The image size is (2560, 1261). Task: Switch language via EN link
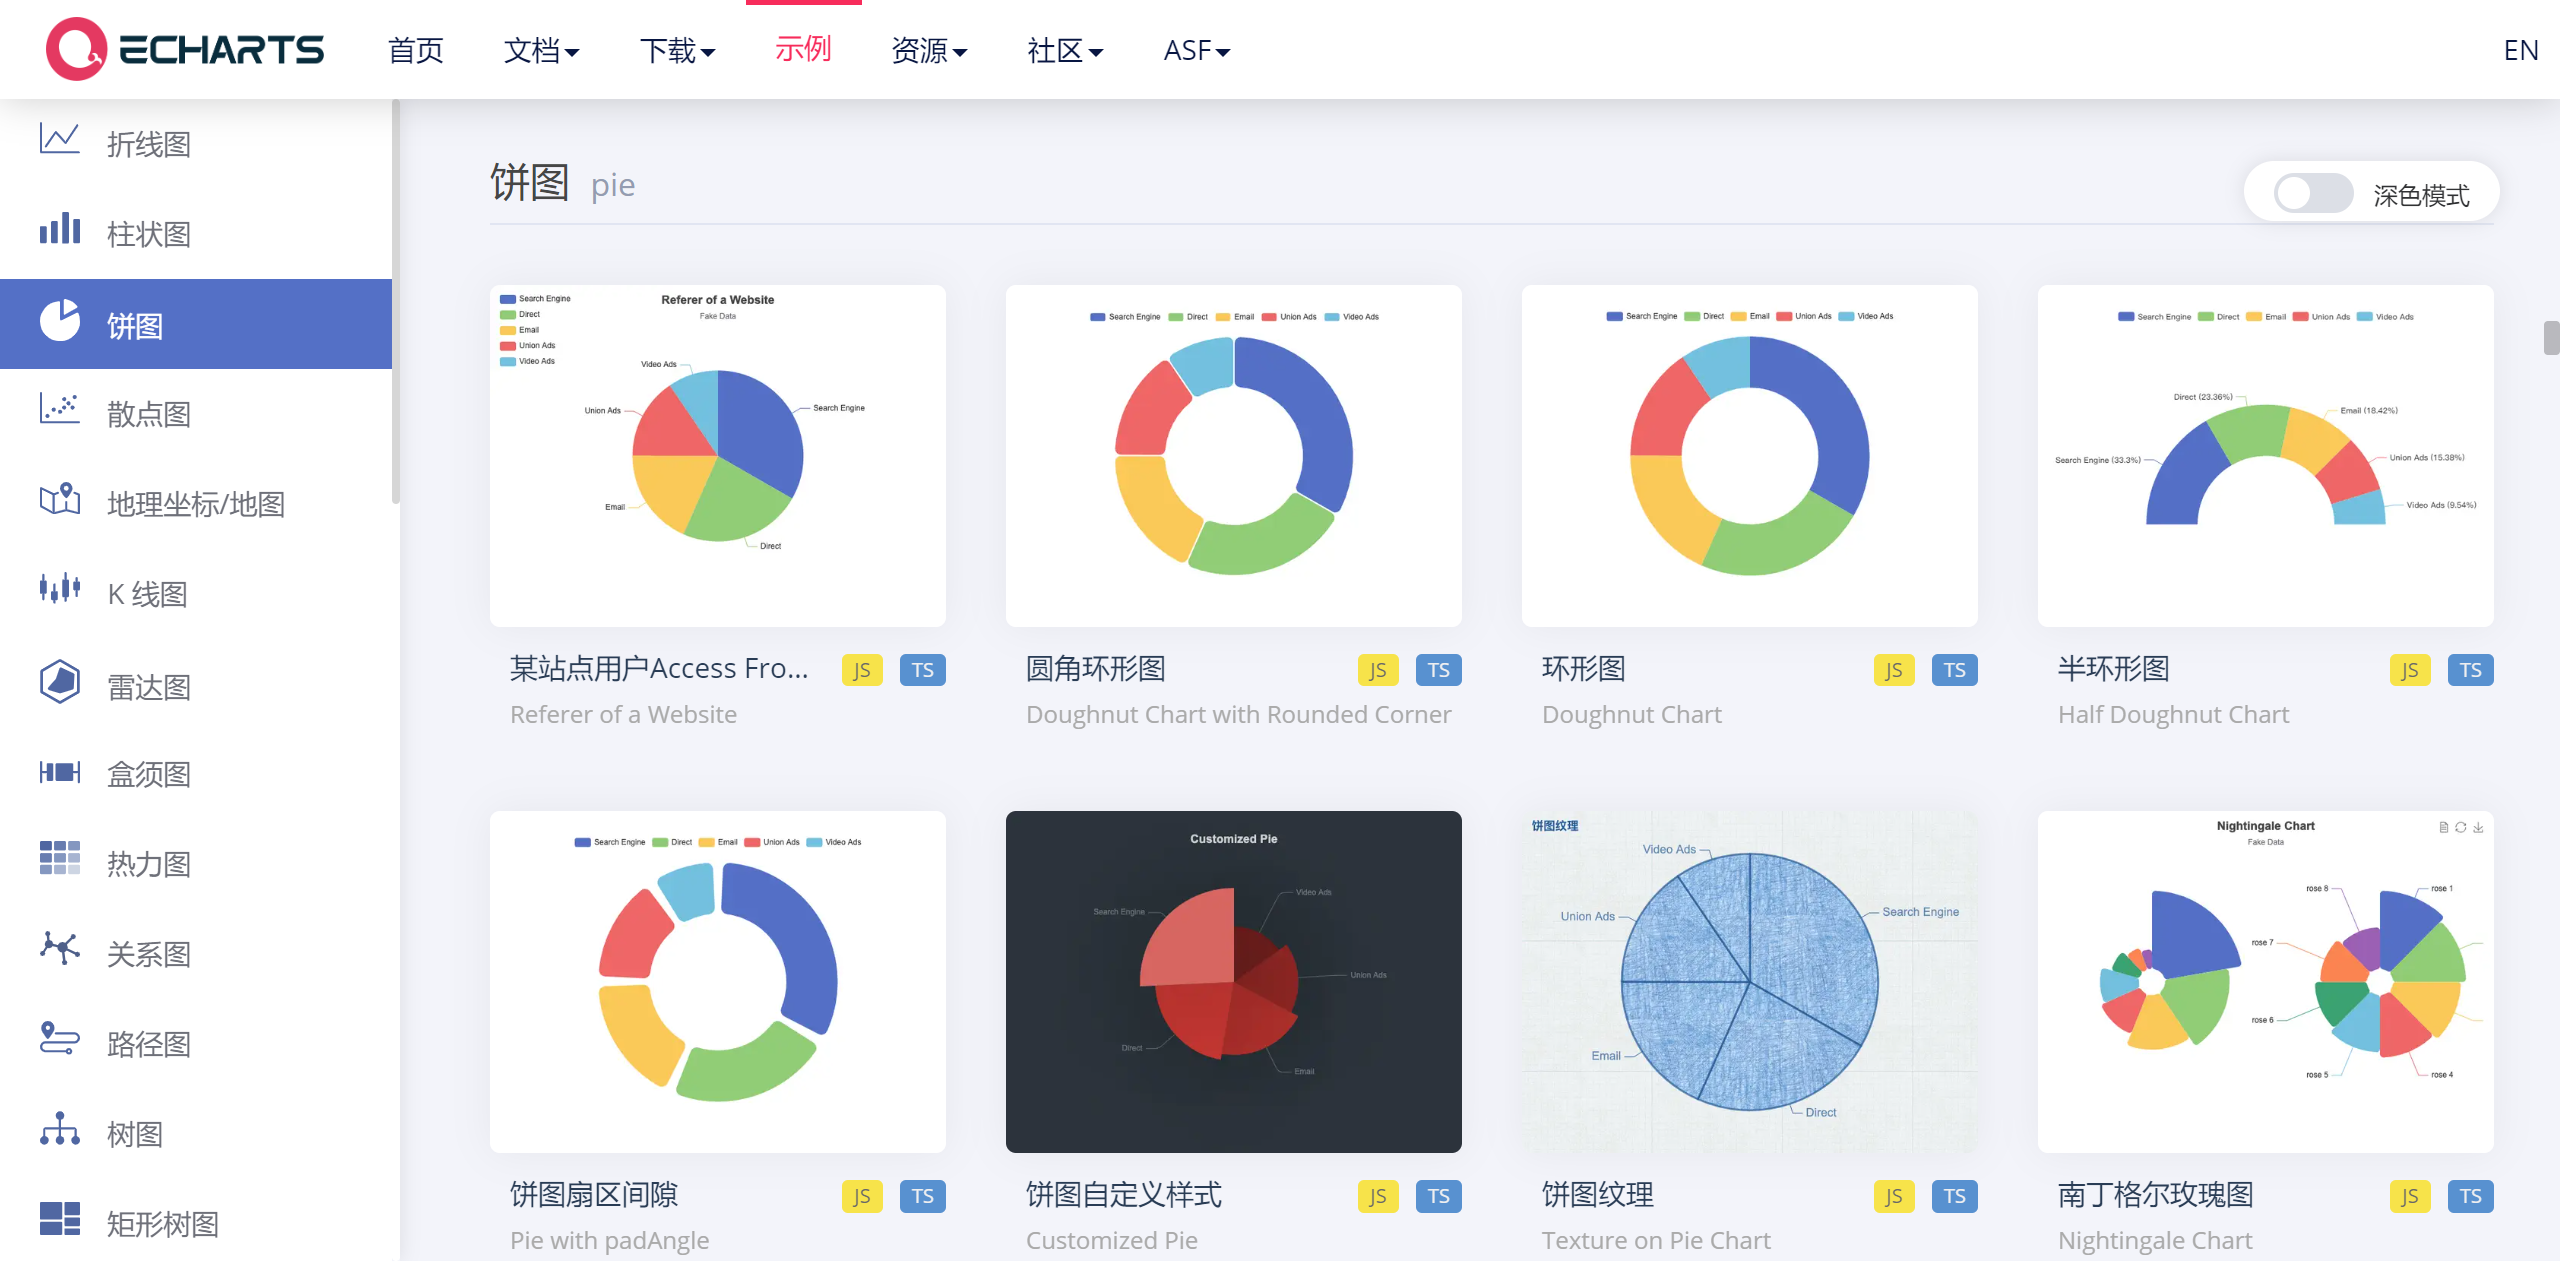[2520, 50]
